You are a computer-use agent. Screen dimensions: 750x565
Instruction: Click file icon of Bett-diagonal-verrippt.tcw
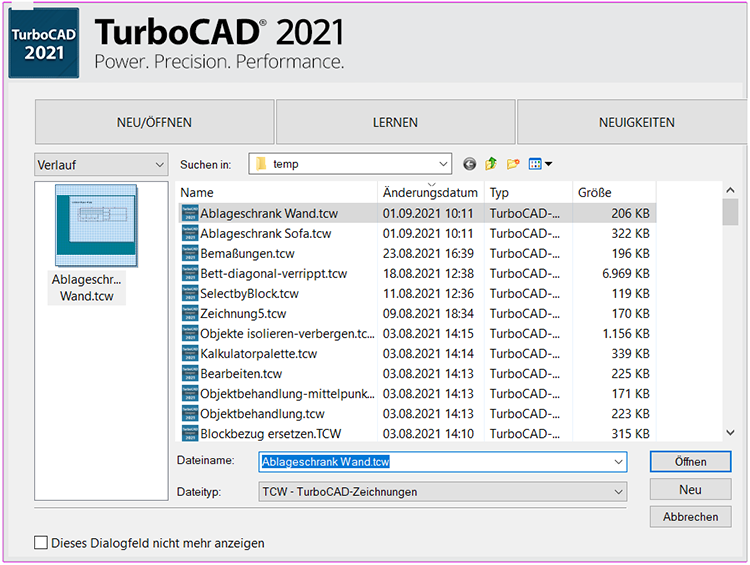click(x=190, y=274)
